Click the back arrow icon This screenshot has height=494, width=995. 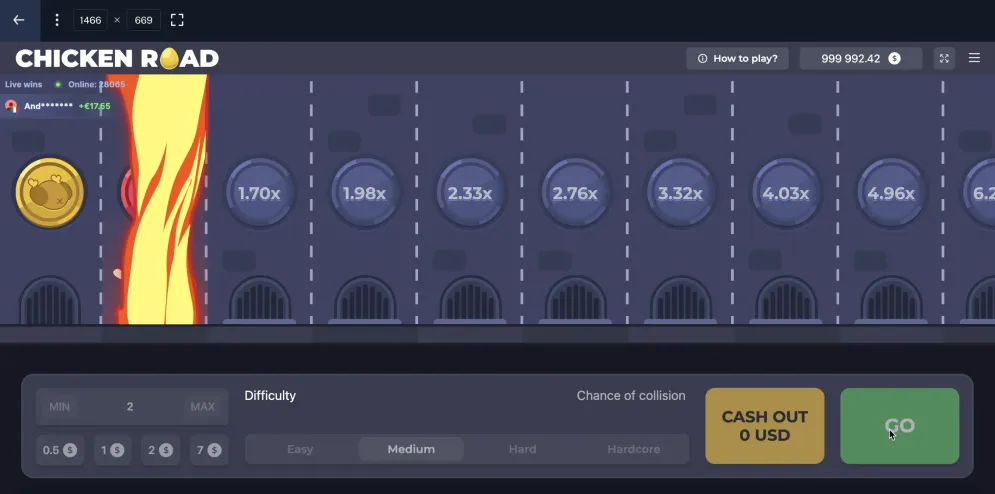click(19, 20)
